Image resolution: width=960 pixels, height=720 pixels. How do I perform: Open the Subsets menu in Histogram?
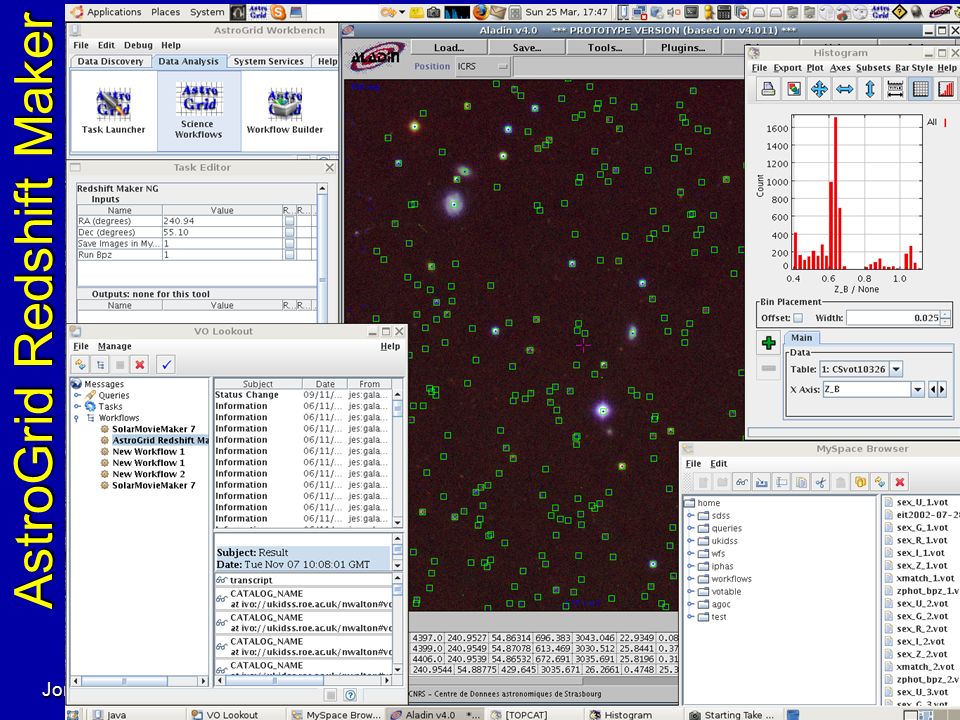click(x=873, y=68)
